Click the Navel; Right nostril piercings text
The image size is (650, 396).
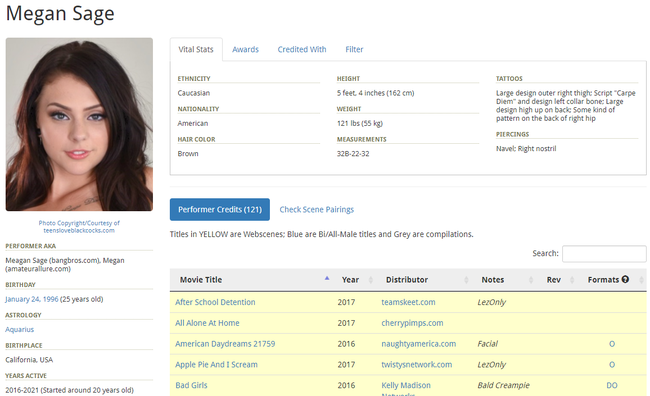coord(526,149)
